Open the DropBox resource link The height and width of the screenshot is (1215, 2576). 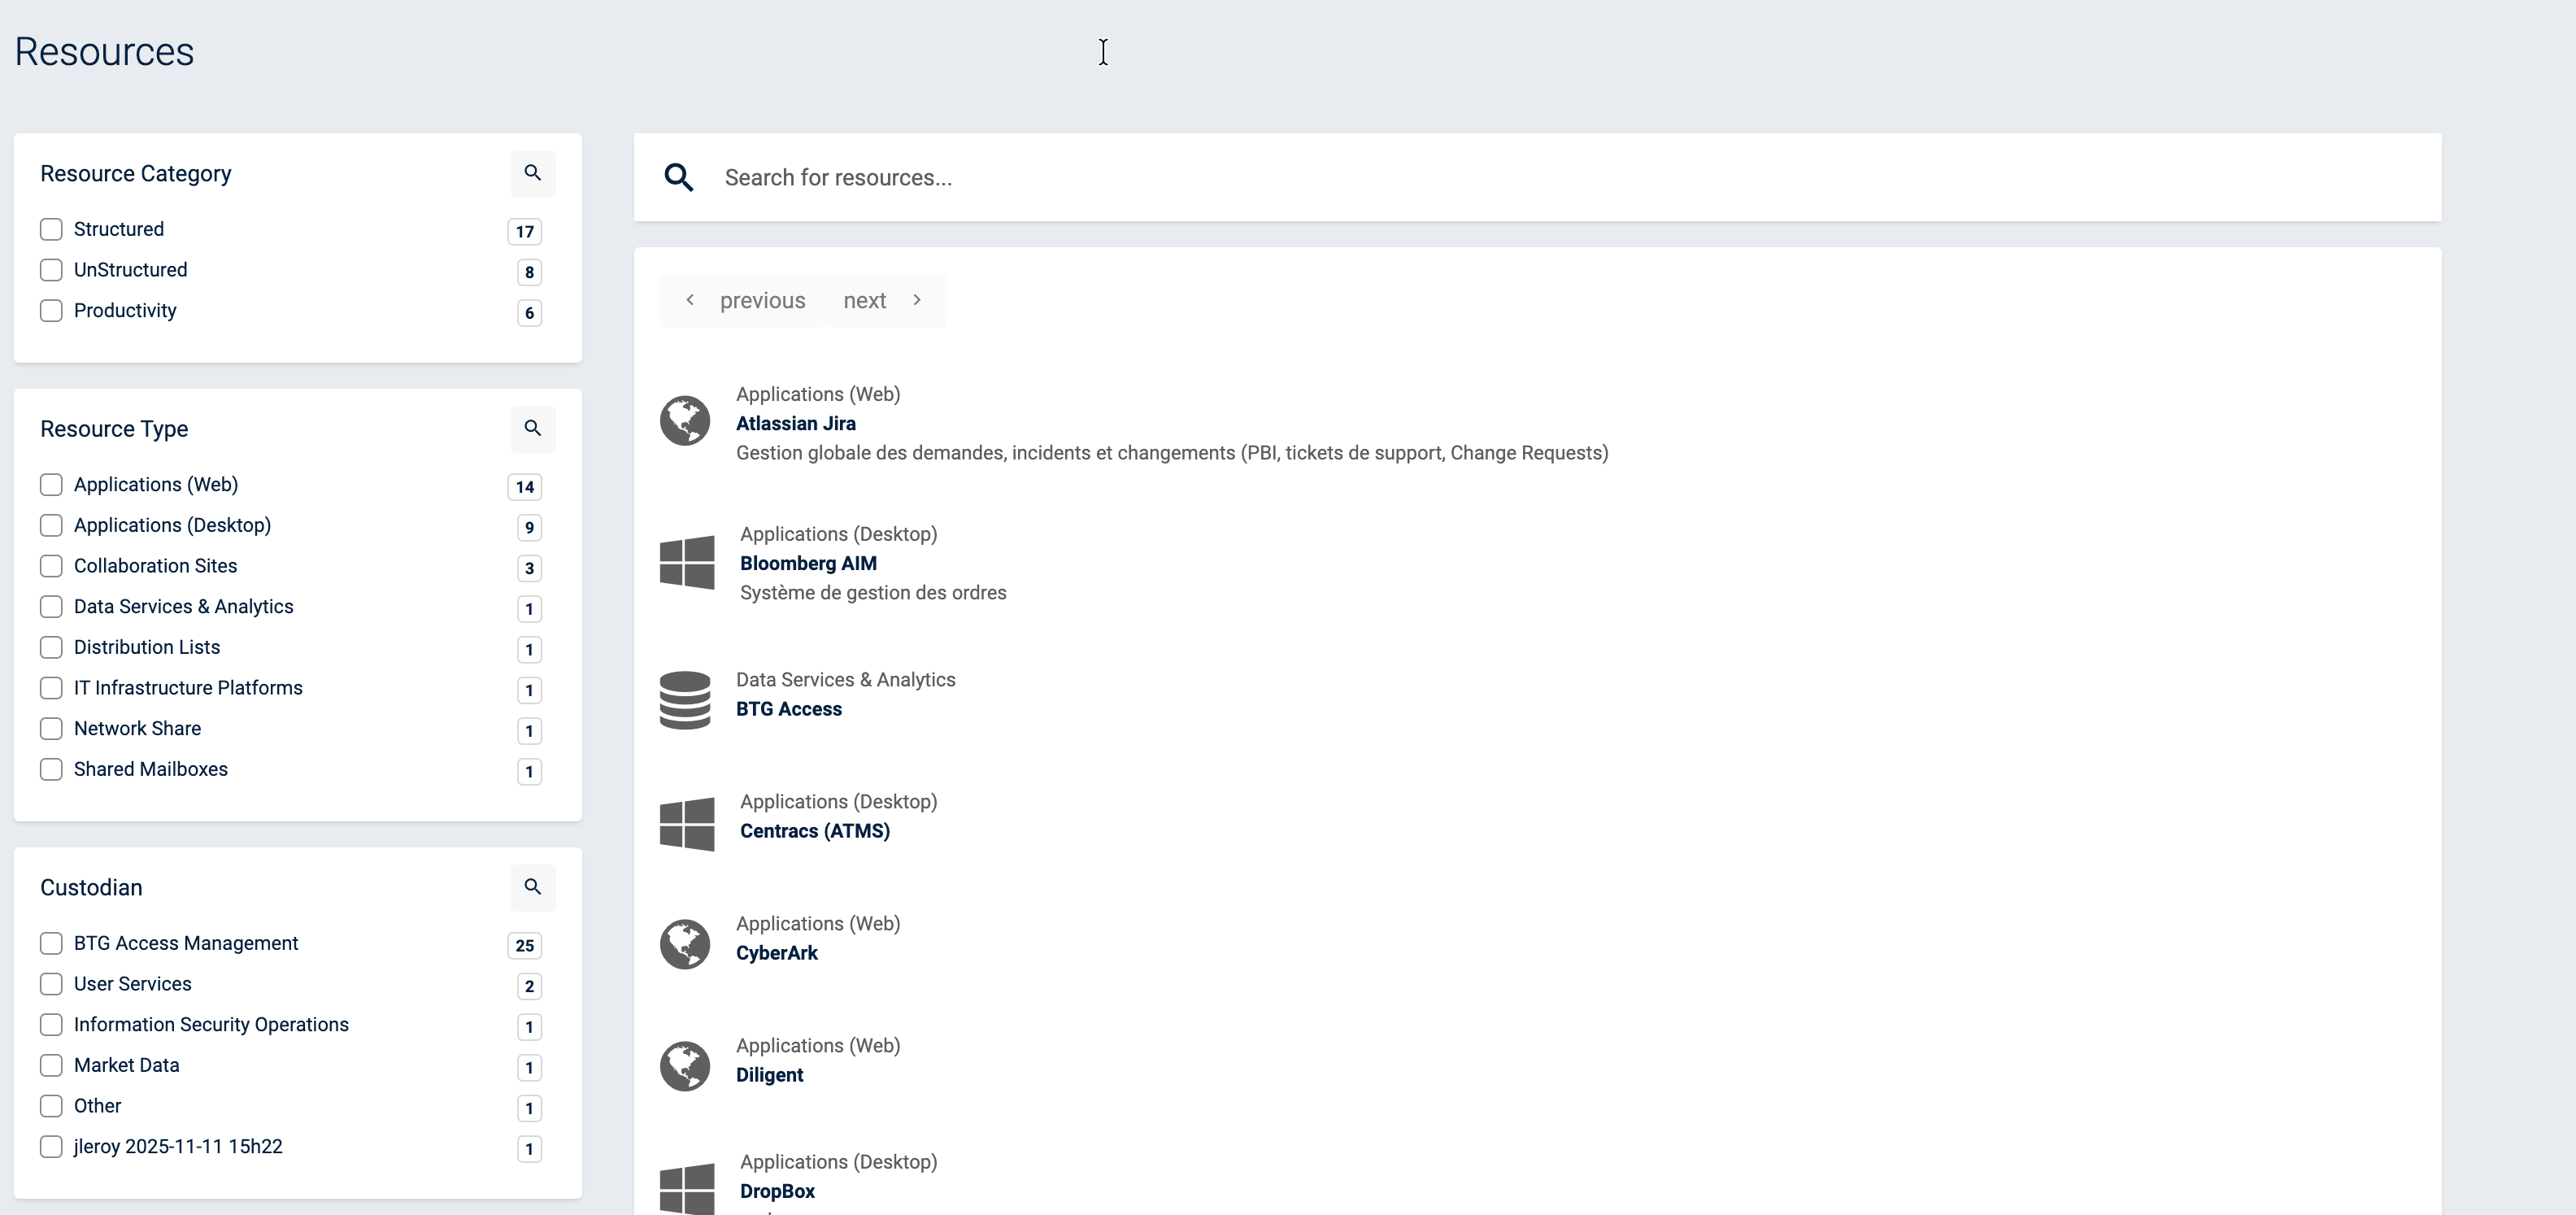777,1191
